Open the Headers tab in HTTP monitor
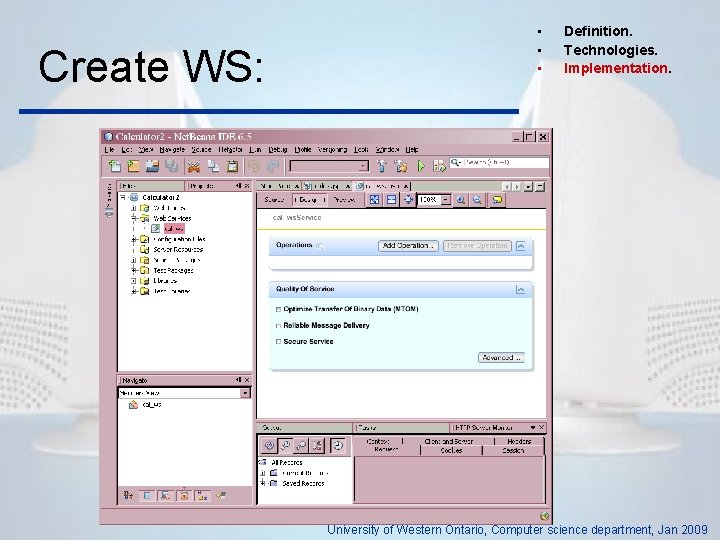Viewport: 720px width, 540px height. point(519,441)
